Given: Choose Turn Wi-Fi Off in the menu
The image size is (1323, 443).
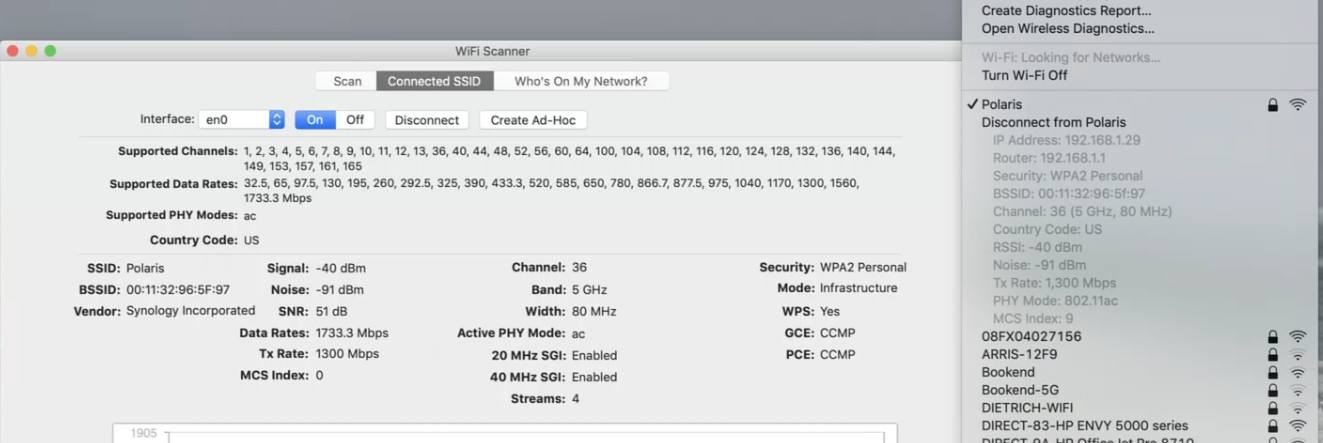Looking at the screenshot, I should click(x=1024, y=75).
